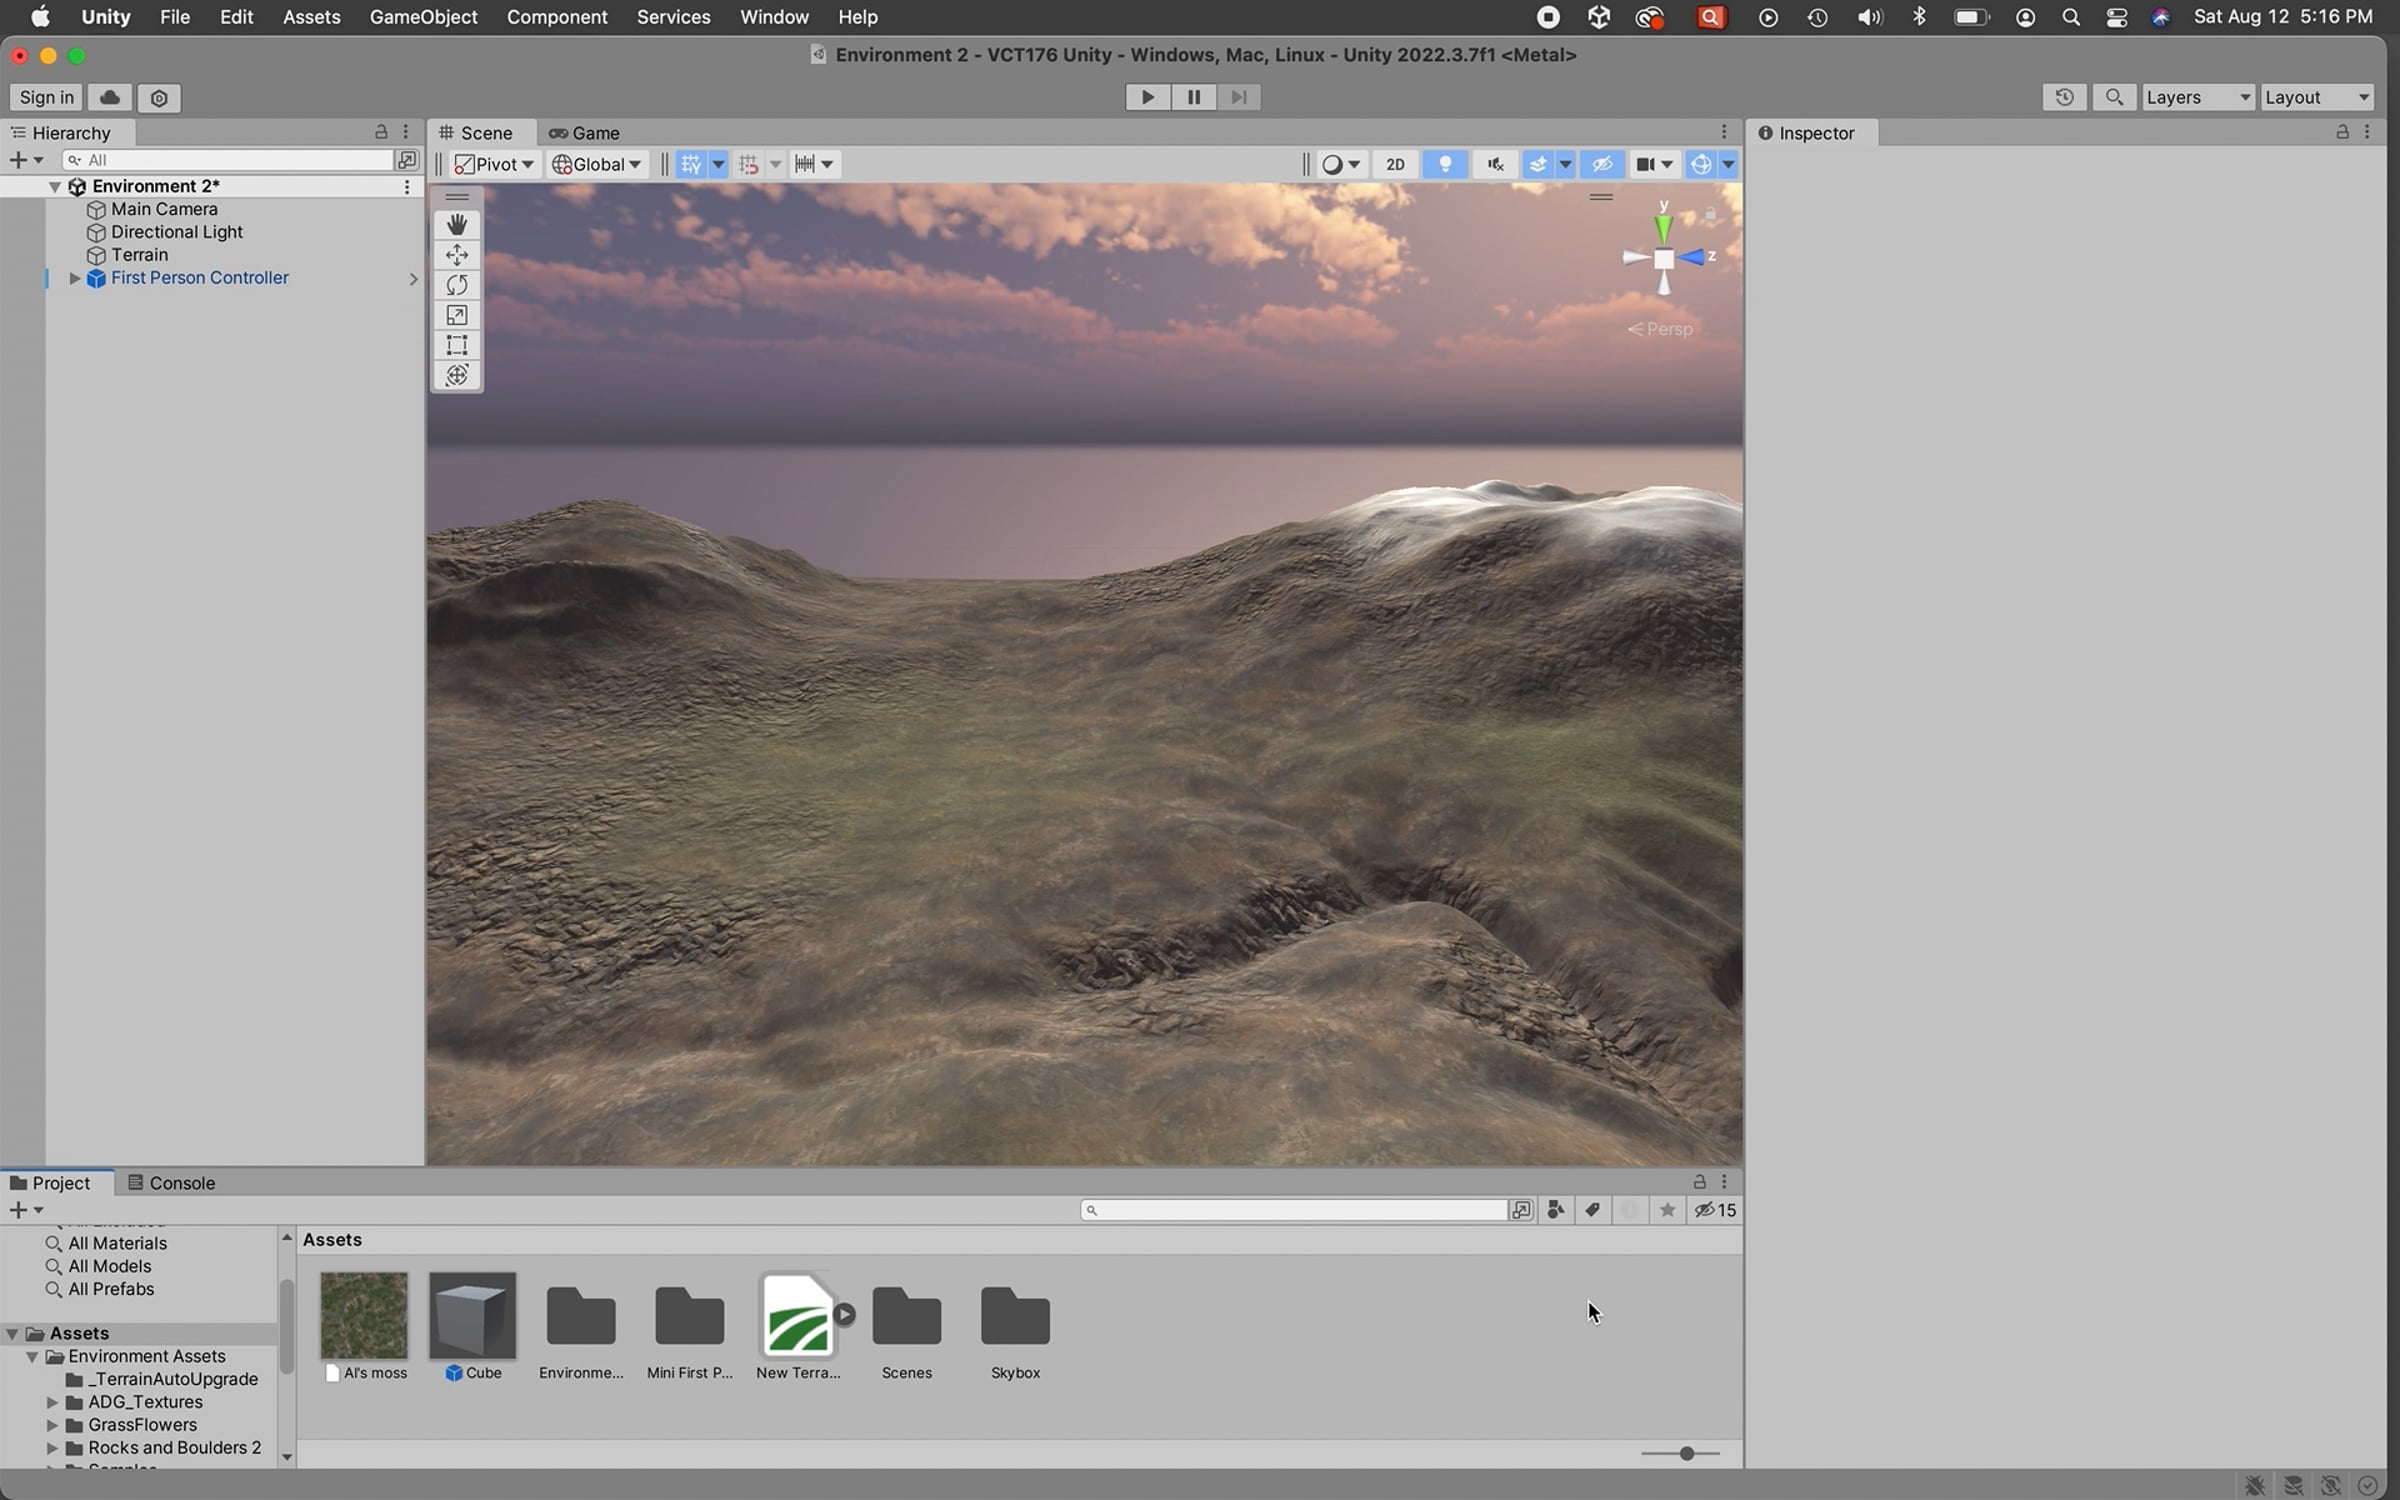
Task: Open the Global handle rotation dropdown
Action: coord(597,164)
